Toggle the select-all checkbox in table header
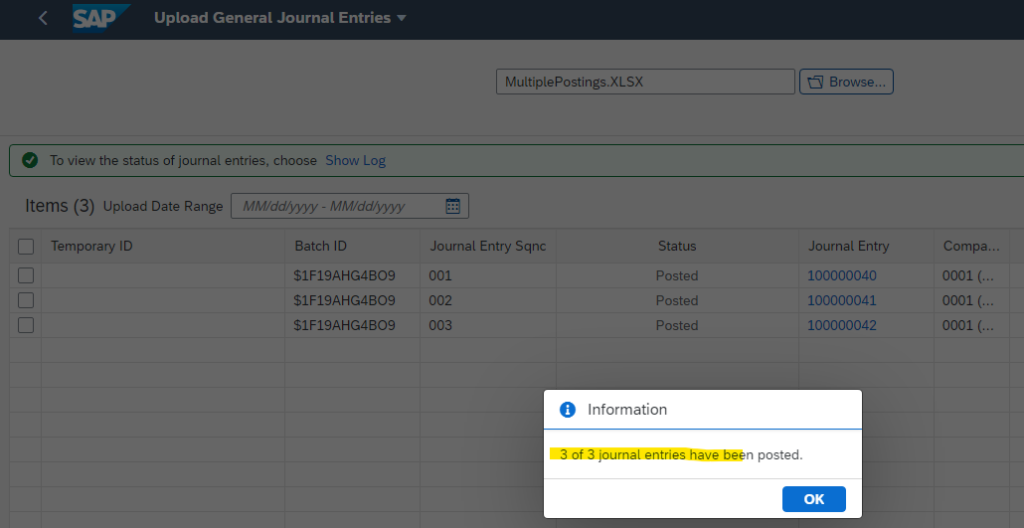Screen dimensions: 1024x528 coord(26,246)
